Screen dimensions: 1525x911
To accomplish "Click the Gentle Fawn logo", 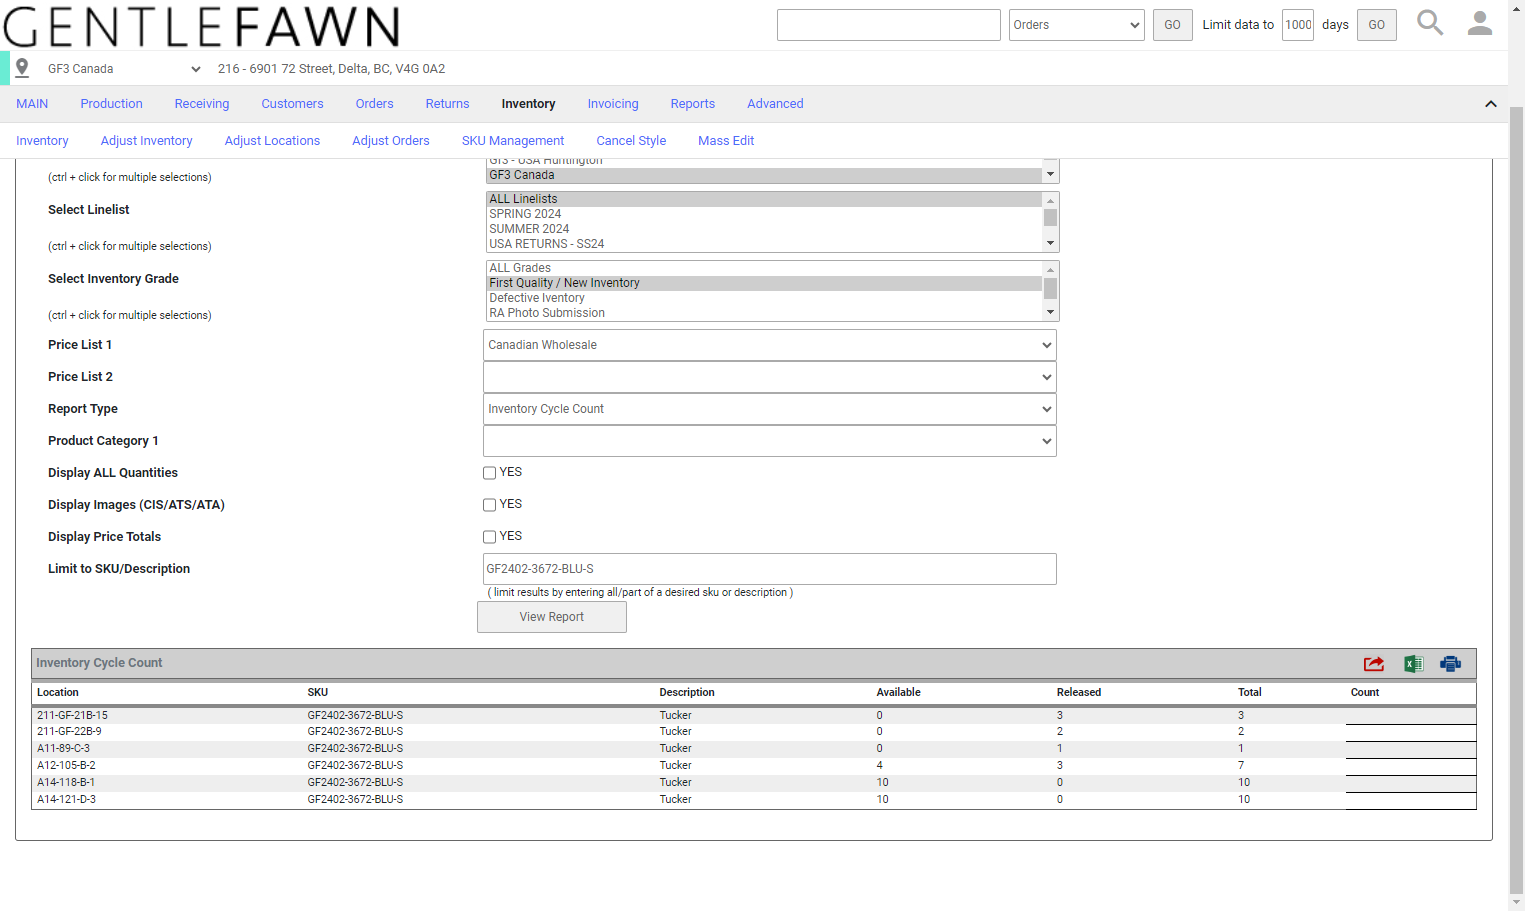I will coord(201,26).
